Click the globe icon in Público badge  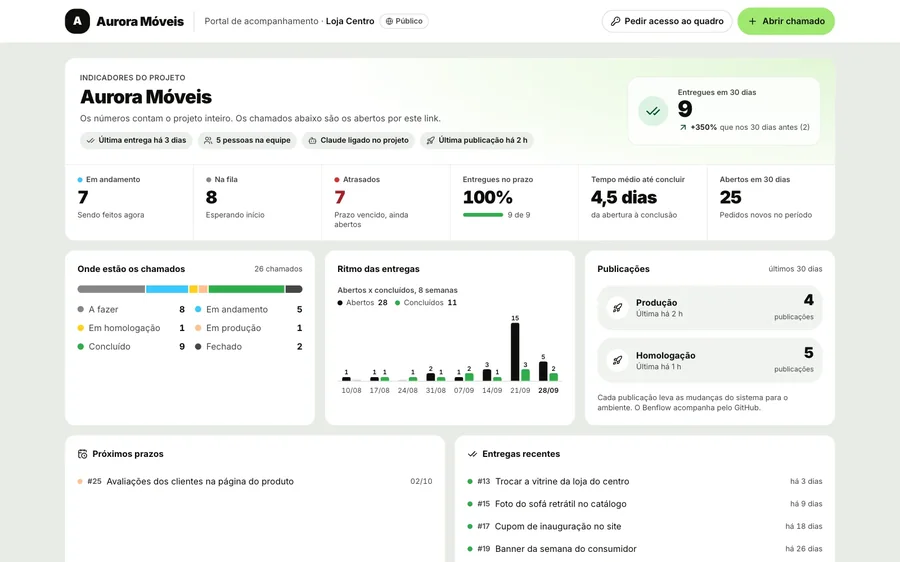coord(389,21)
